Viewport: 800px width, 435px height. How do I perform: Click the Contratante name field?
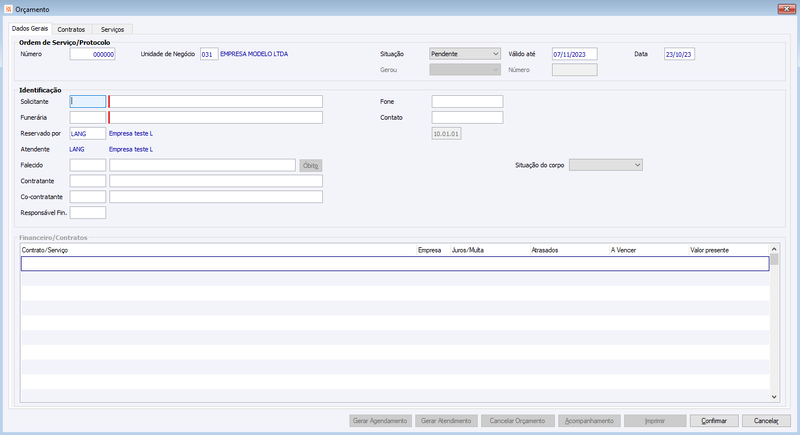point(216,181)
